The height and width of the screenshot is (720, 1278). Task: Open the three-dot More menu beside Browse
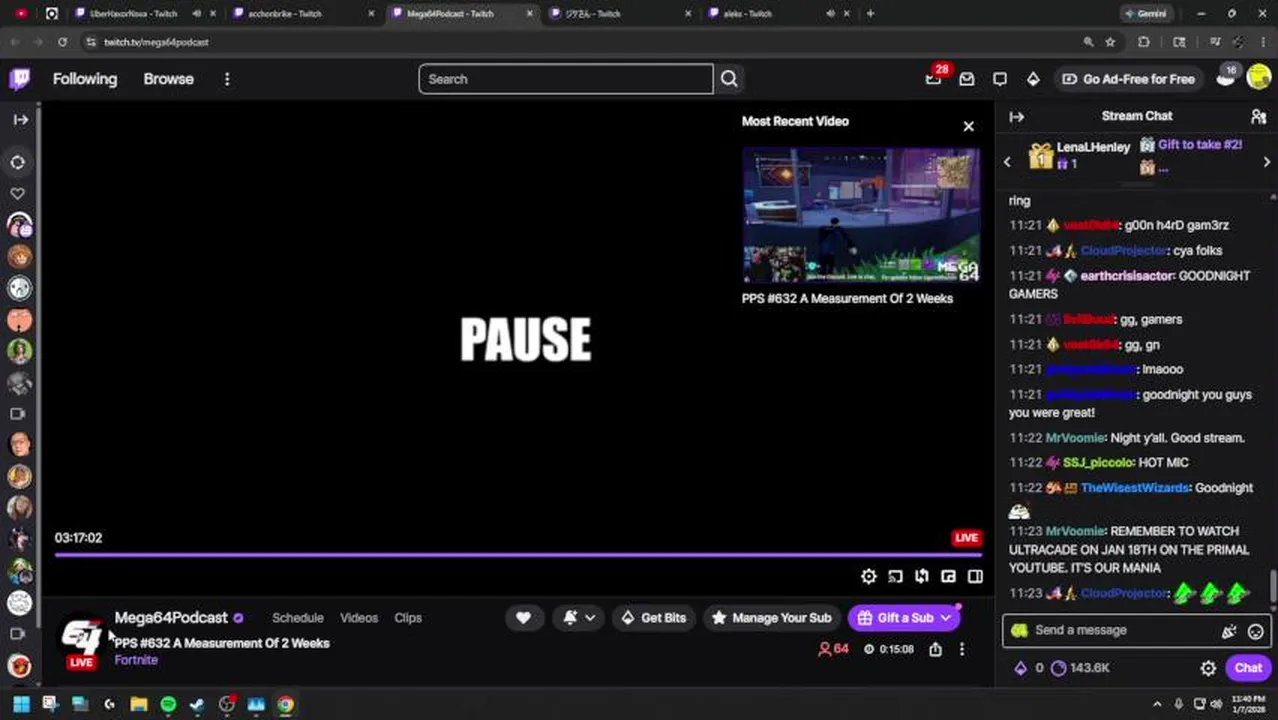[227, 79]
